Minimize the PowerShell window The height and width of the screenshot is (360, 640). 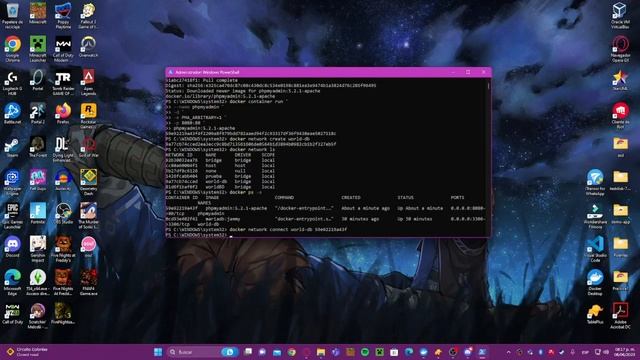coord(453,72)
